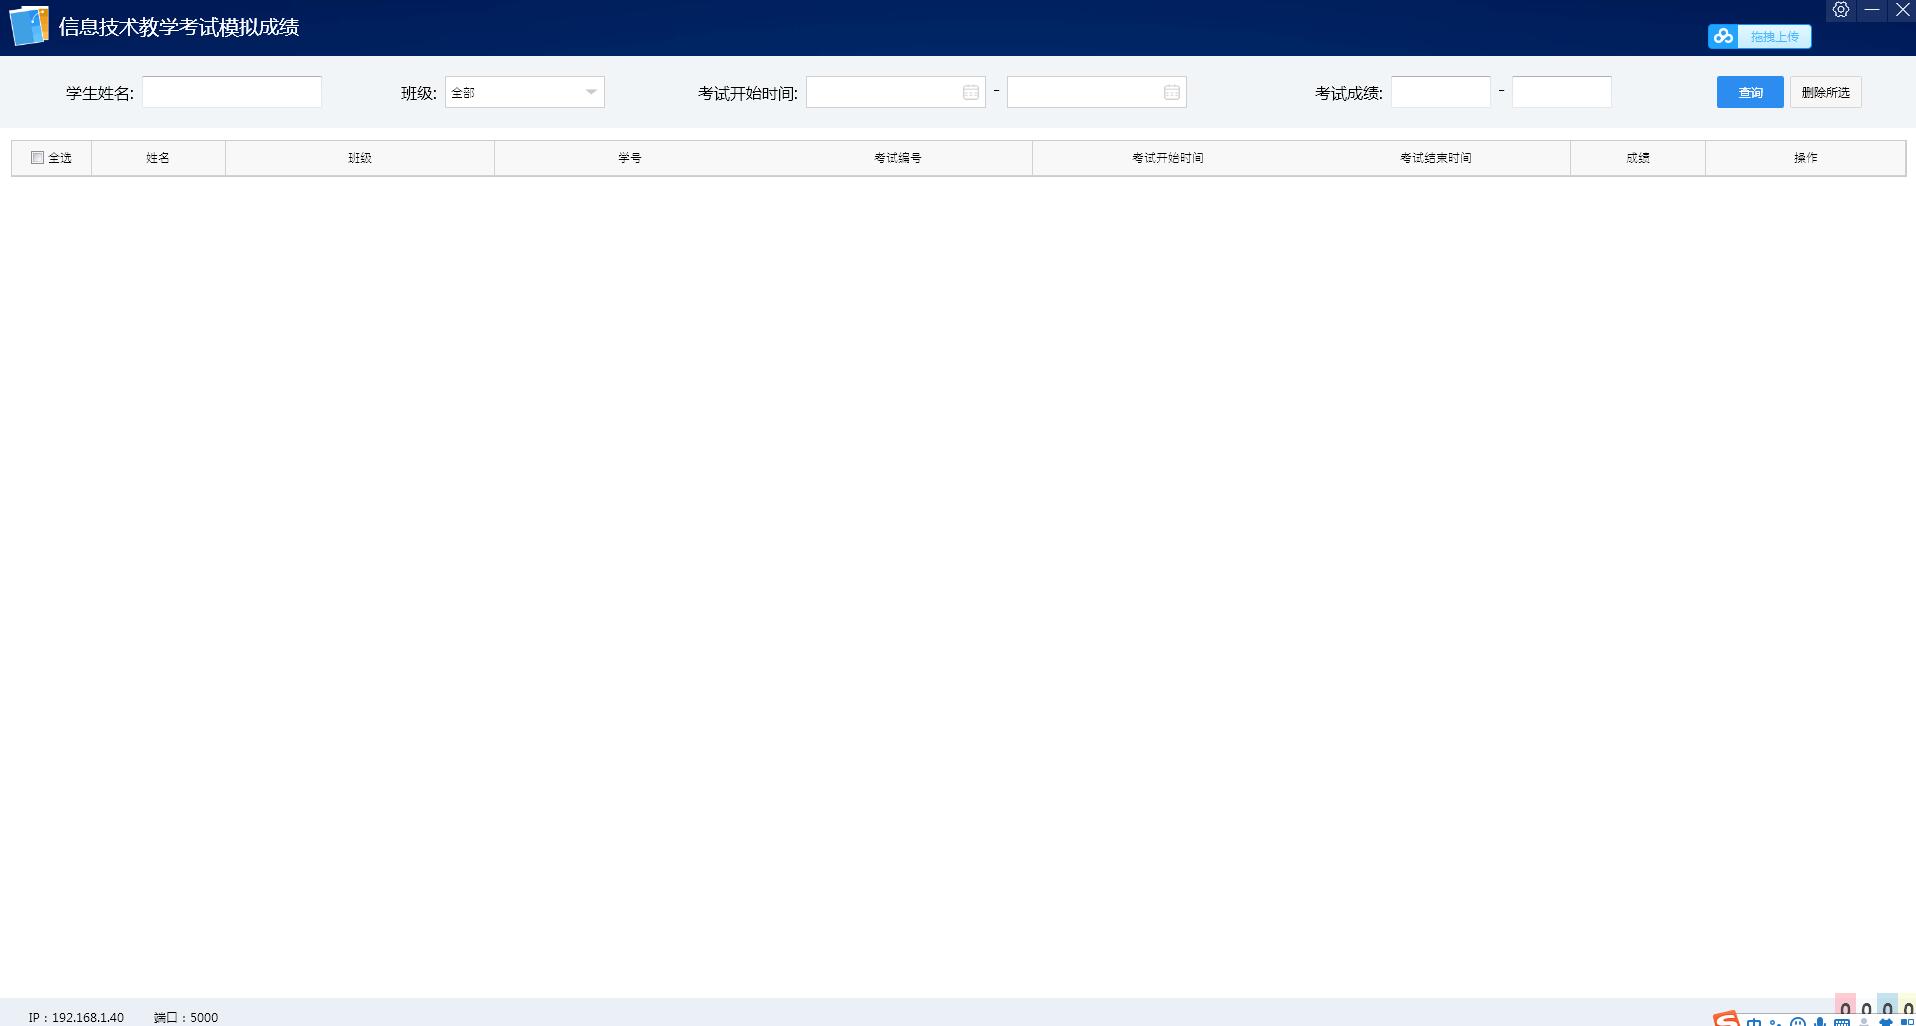Click the 删除所选 button
This screenshot has height=1026, width=1916.
(x=1825, y=92)
